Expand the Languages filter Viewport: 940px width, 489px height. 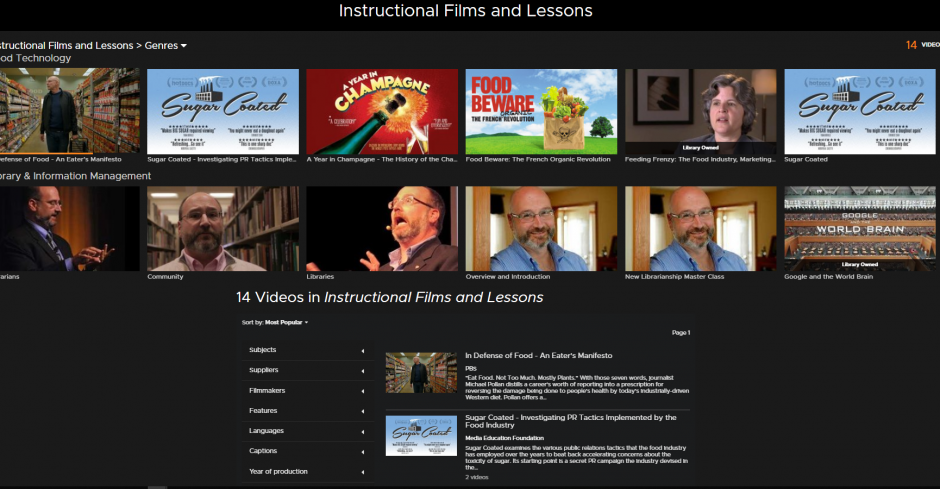coord(307,431)
